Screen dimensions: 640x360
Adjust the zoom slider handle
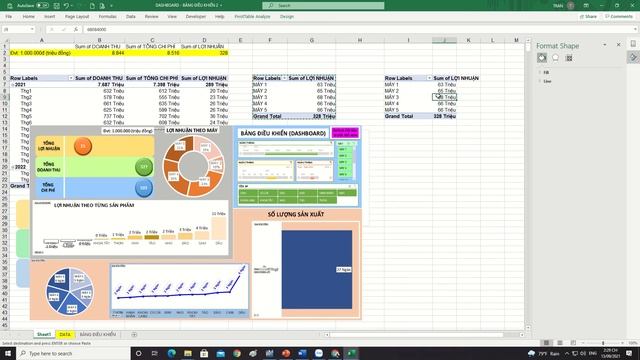[603, 343]
